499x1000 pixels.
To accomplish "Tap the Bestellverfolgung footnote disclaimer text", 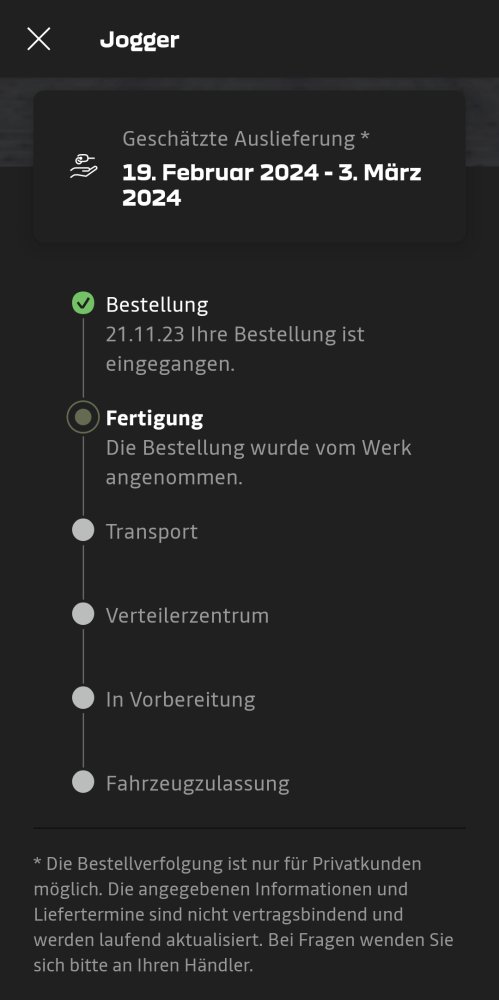I will [x=244, y=915].
